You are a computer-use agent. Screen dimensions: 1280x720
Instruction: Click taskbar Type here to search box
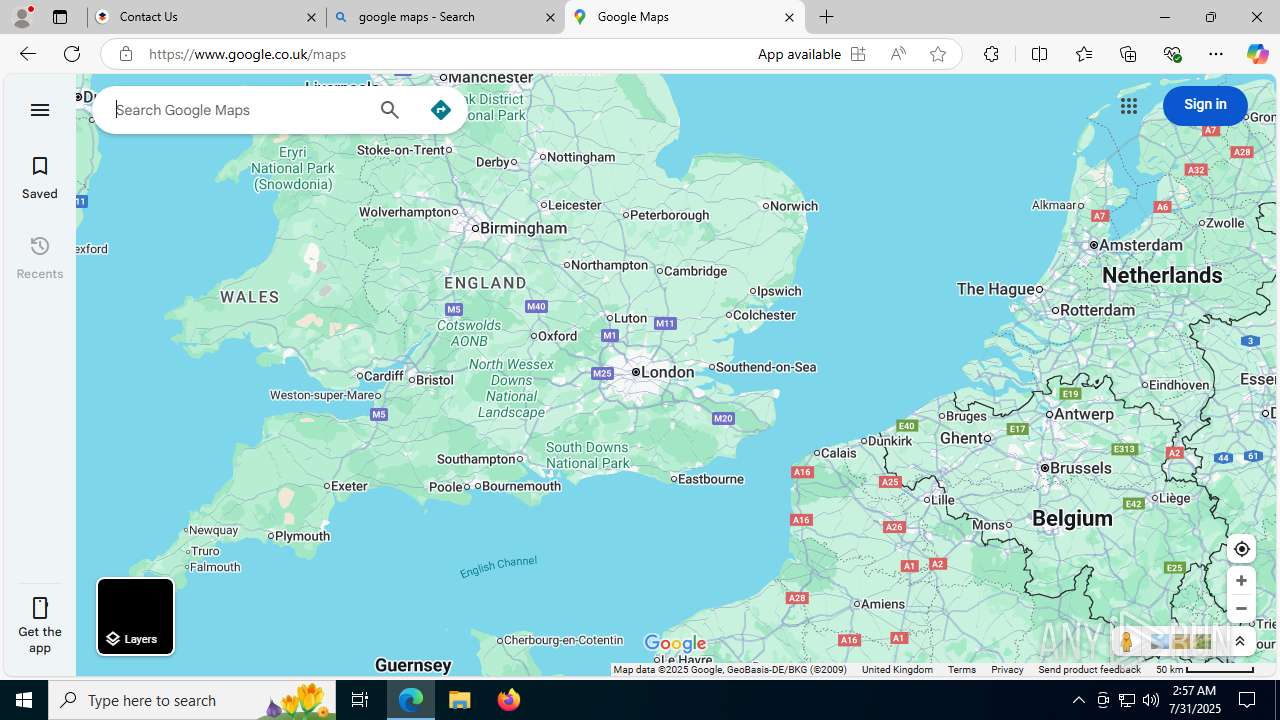(x=192, y=700)
